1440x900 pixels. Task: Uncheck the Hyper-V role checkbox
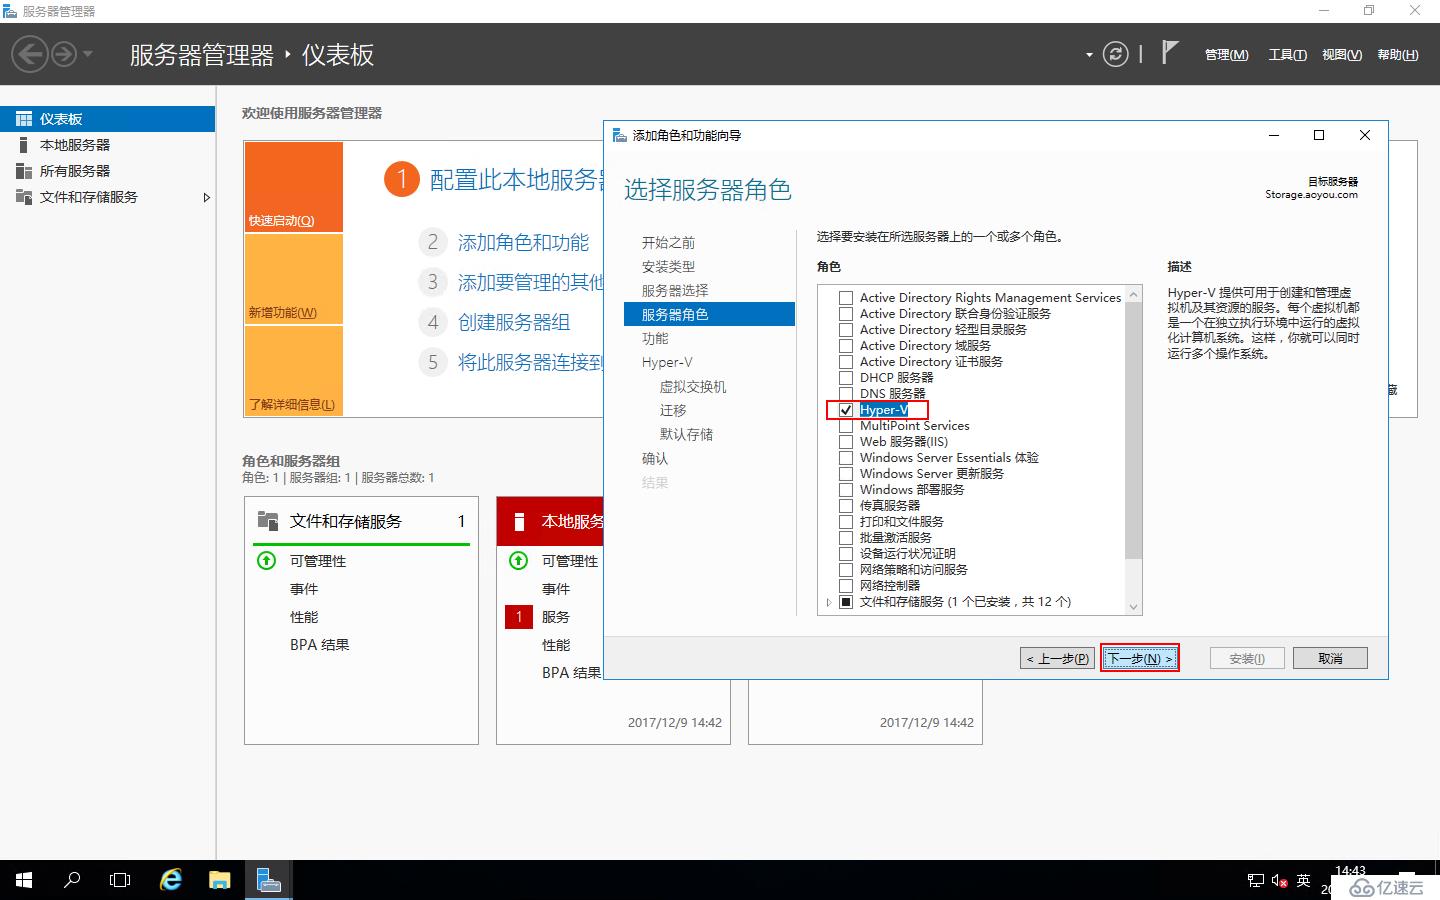846,410
